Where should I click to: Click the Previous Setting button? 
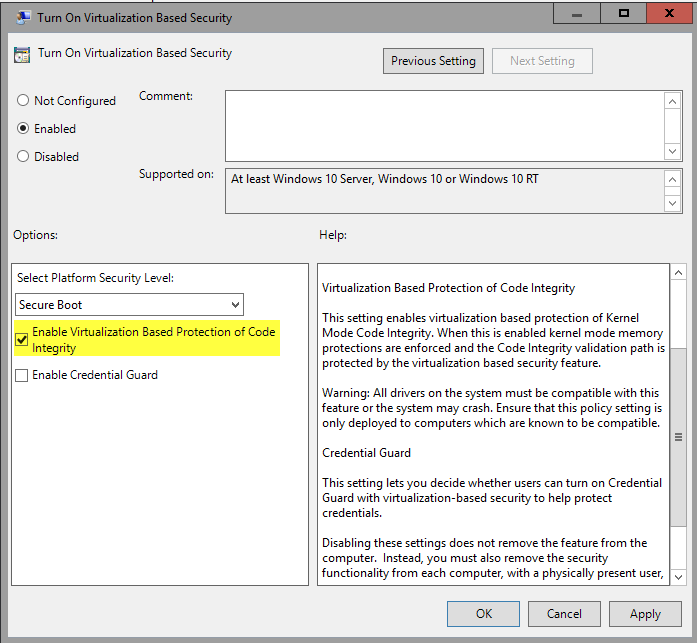tap(434, 61)
